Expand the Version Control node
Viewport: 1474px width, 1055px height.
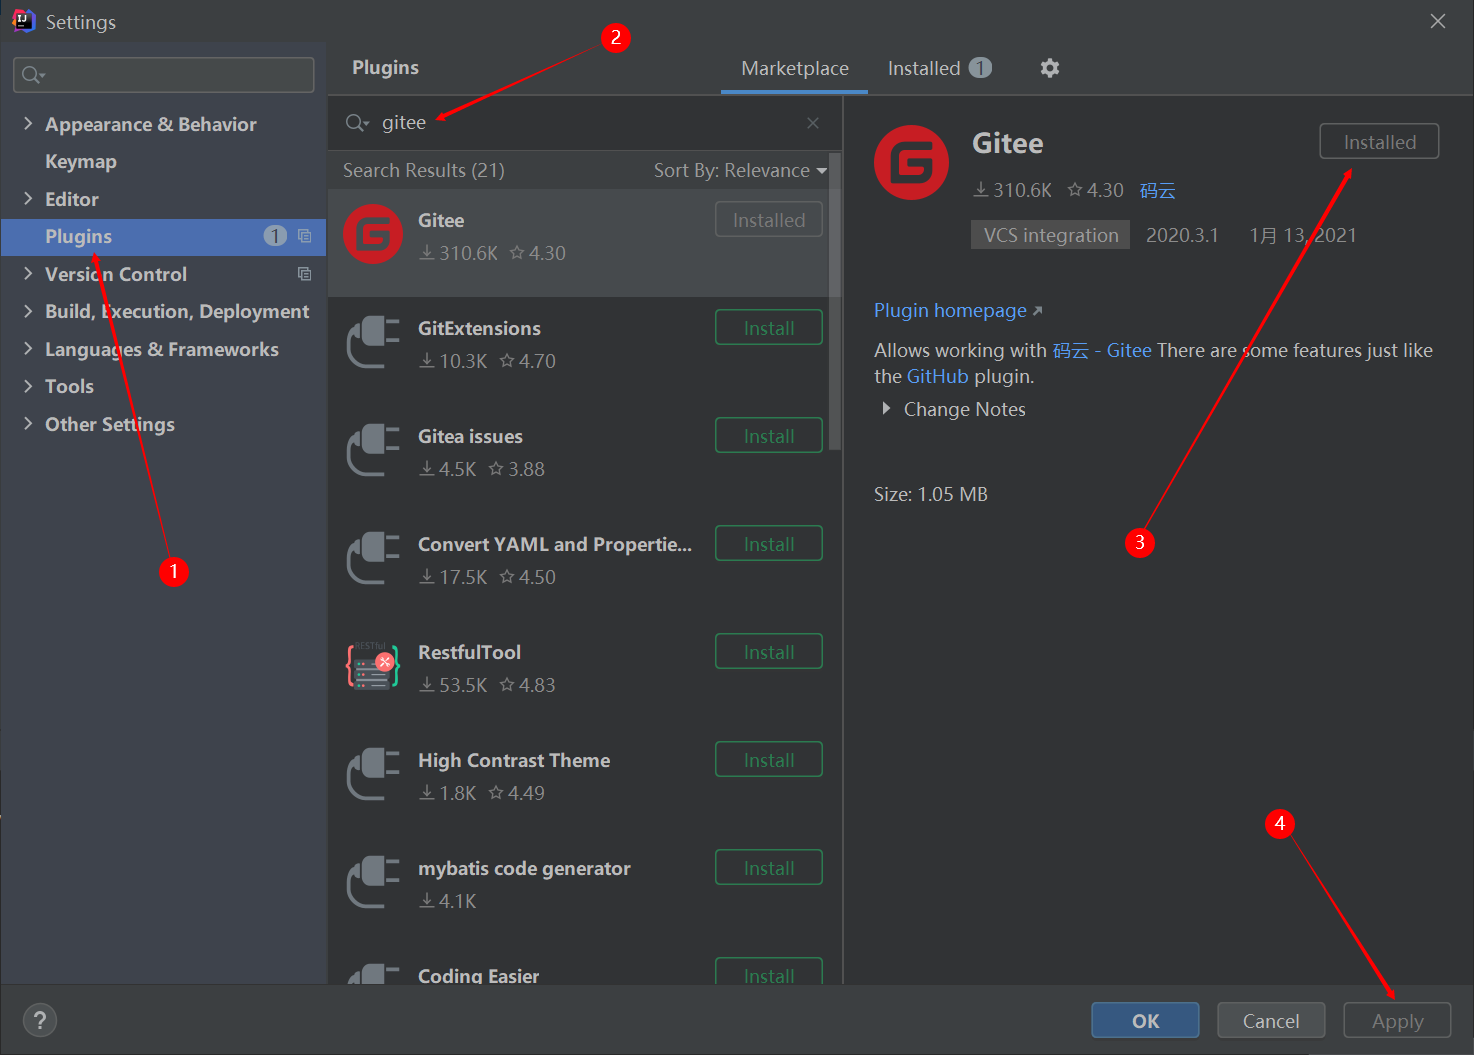pyautogui.click(x=28, y=273)
